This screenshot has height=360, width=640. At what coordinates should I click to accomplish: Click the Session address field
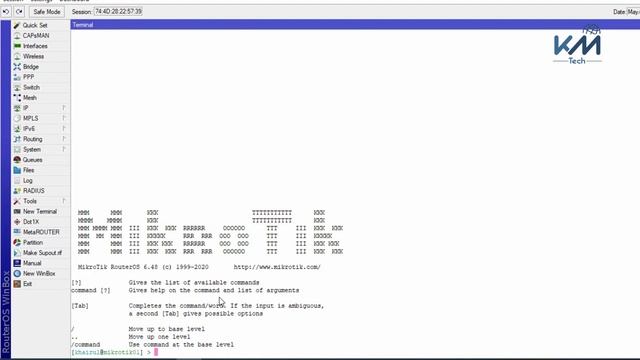tap(118, 12)
